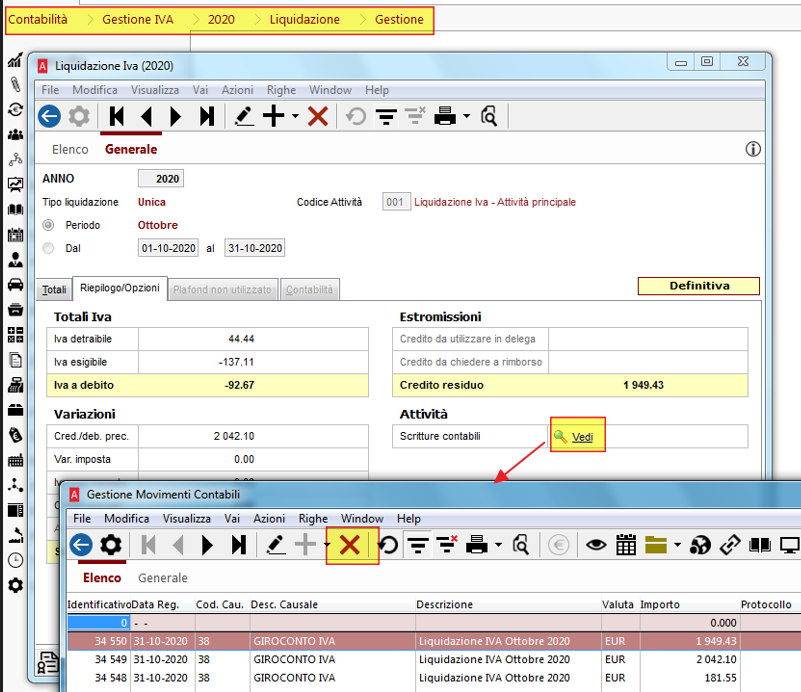Click the edit pencil in Liquidazione Iva toolbar
Viewport: 801px width, 692px height.
[244, 116]
